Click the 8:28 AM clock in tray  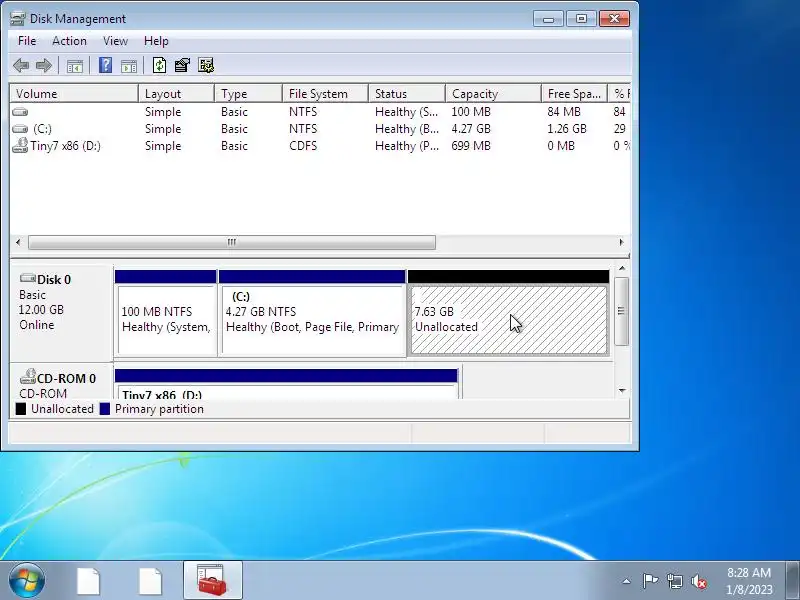(749, 572)
